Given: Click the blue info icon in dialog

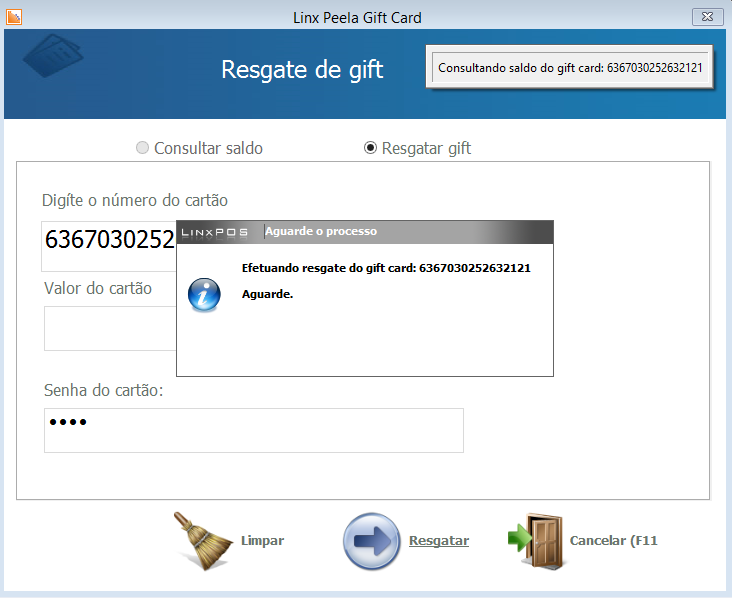Looking at the screenshot, I should tap(204, 295).
